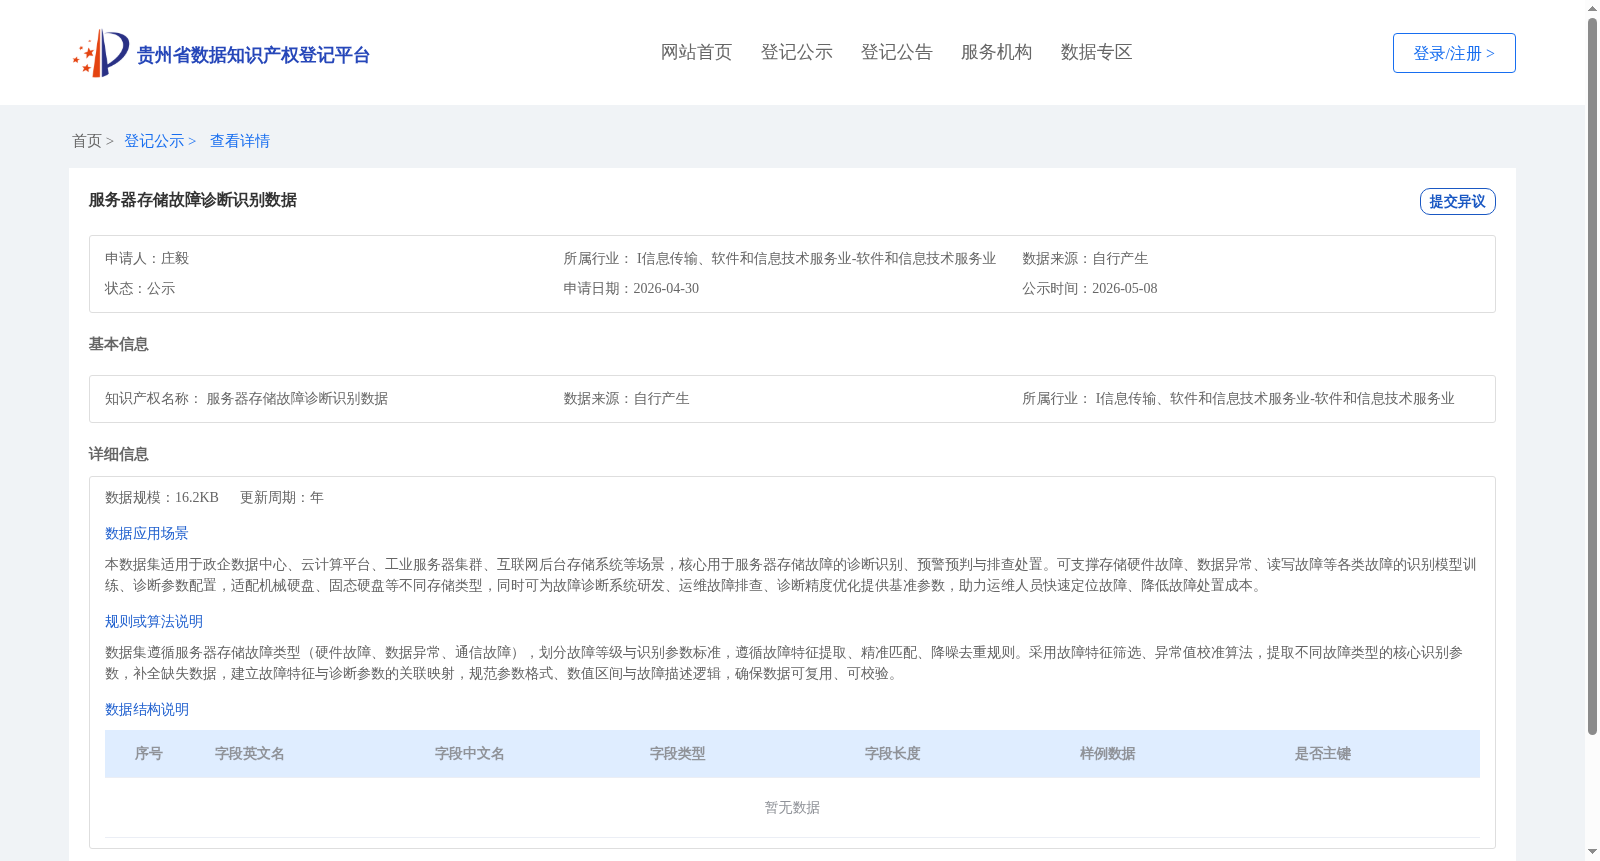Click 公示时间：2026-05-08 text
This screenshot has height=861, width=1600.
(1090, 288)
